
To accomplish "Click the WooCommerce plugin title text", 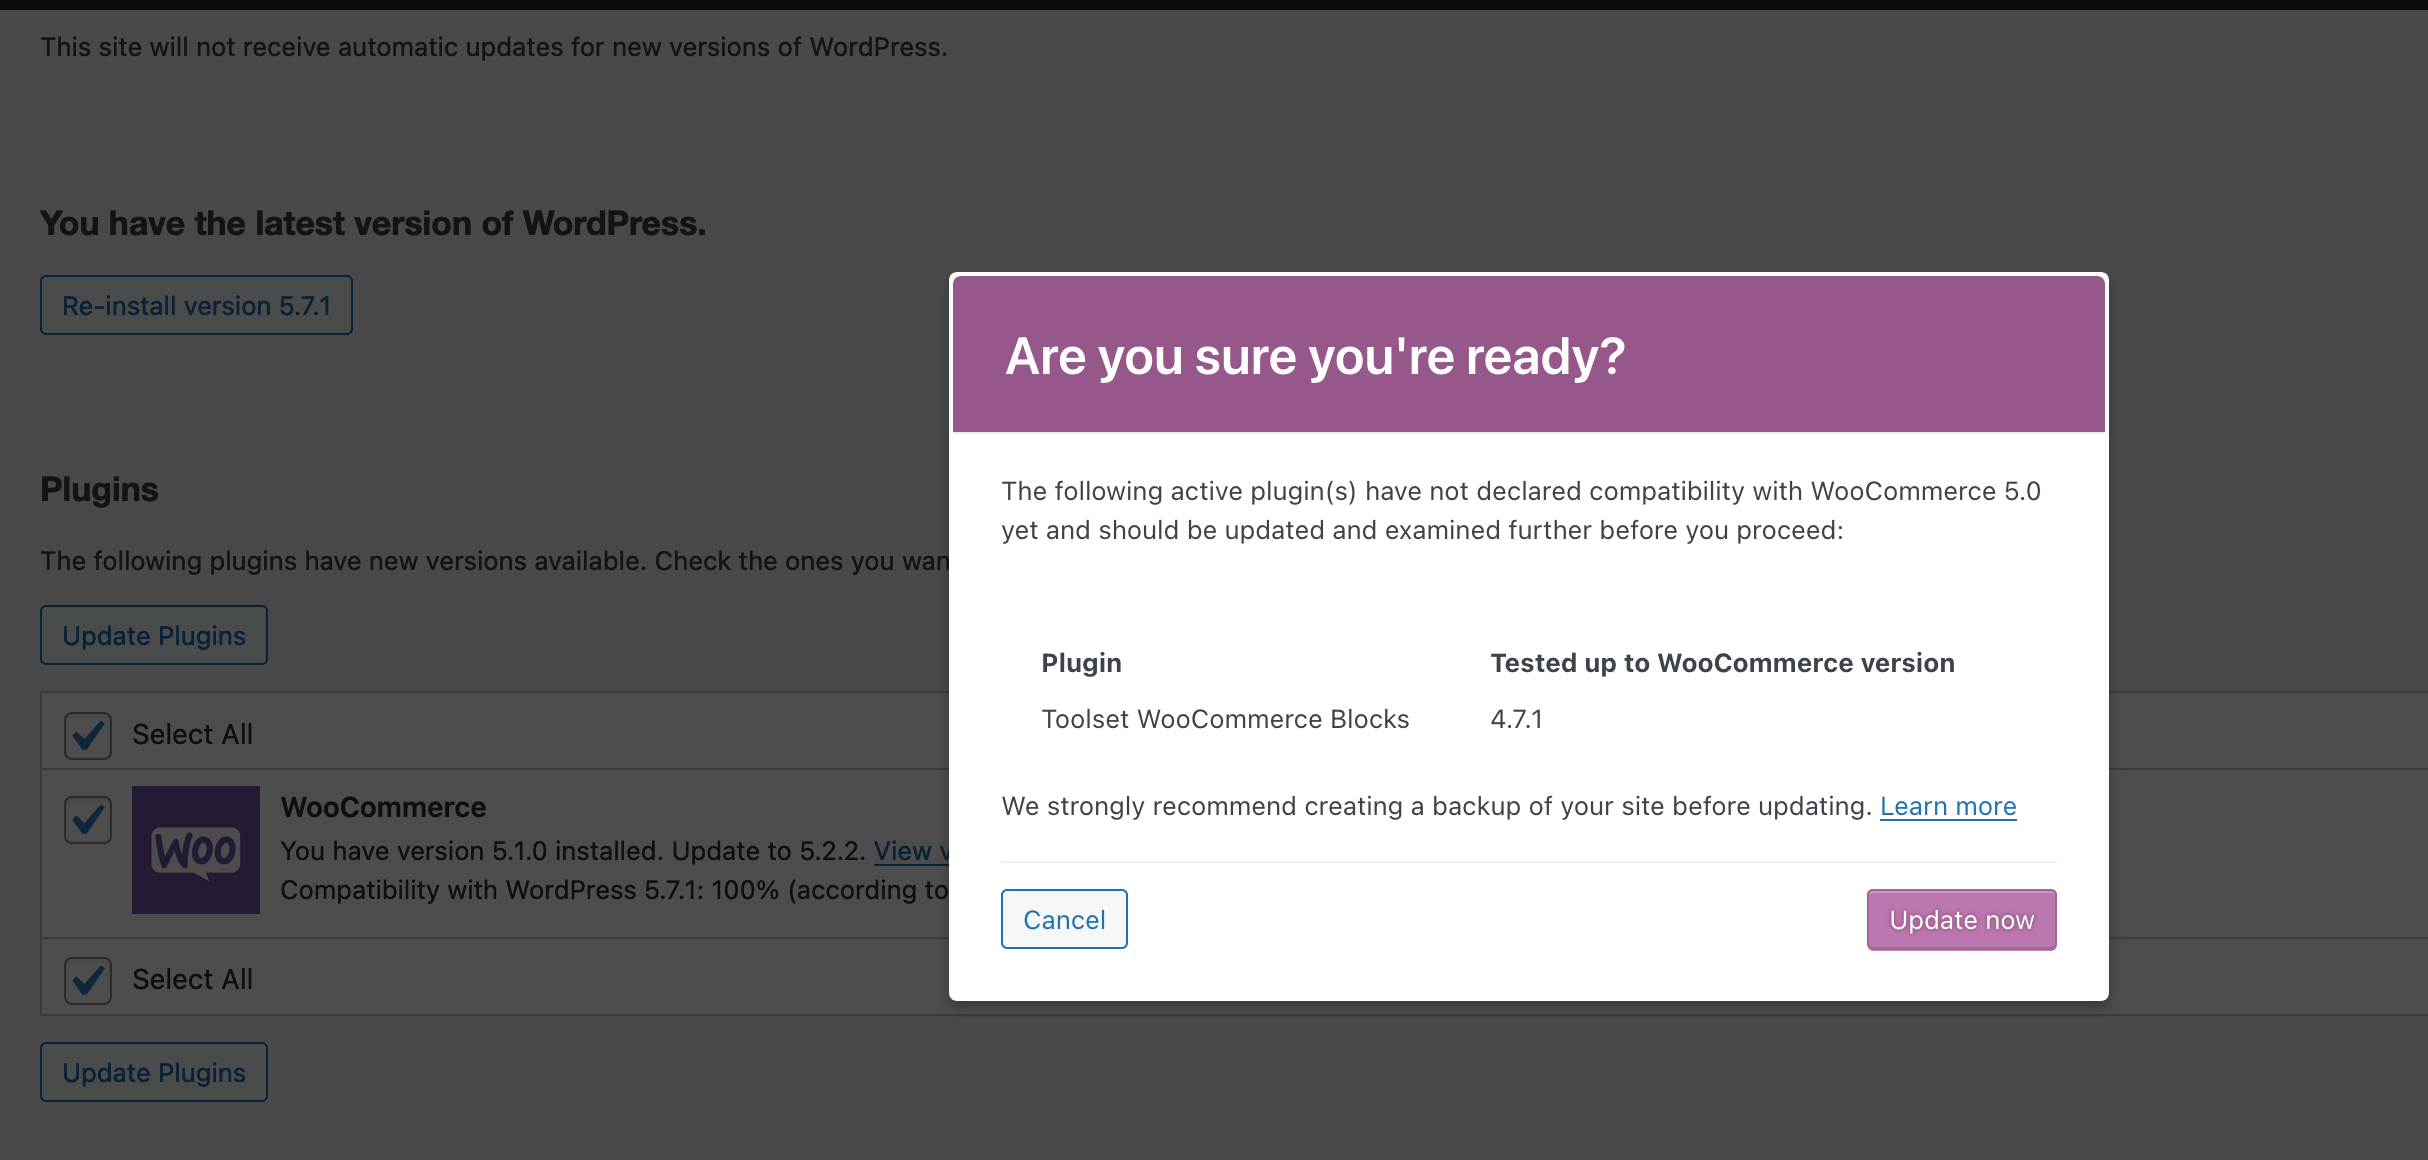I will click(x=383, y=807).
